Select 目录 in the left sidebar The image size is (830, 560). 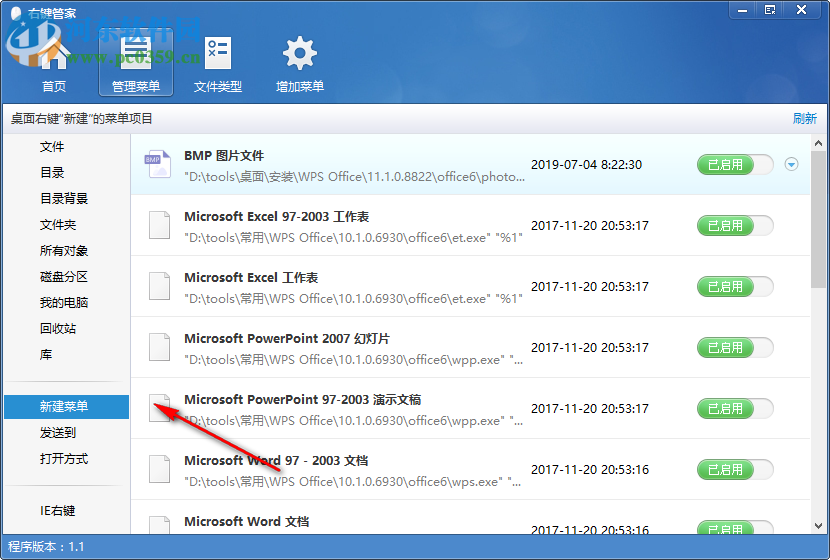(x=52, y=173)
